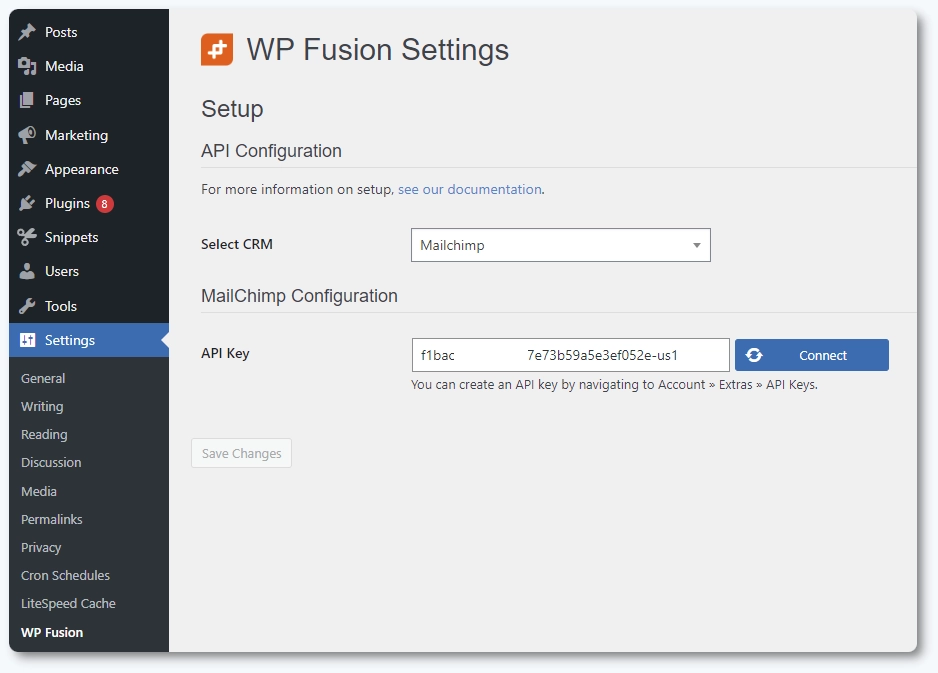The image size is (938, 673).
Task: Click the Posts pushpin icon
Action: point(28,32)
